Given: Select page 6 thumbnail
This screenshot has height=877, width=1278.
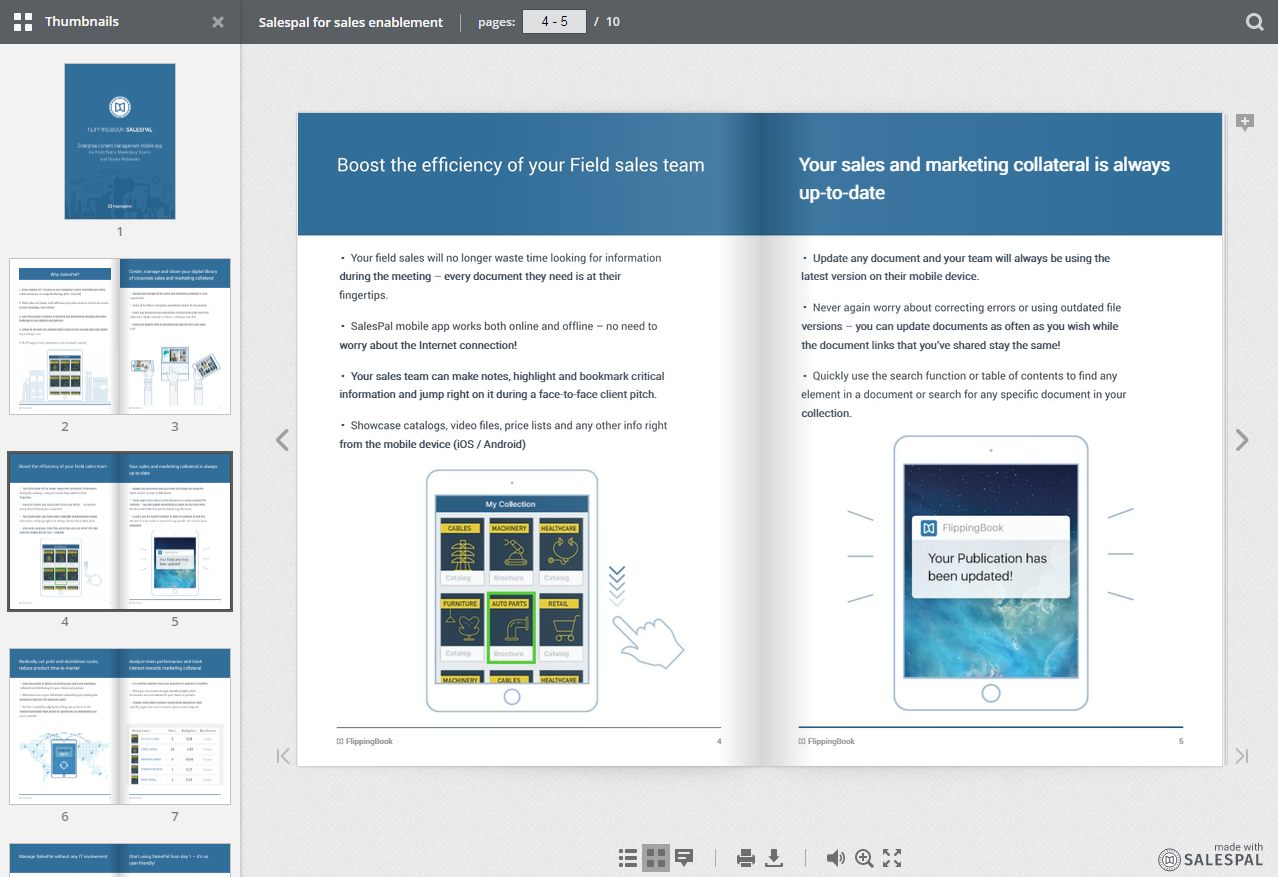Looking at the screenshot, I should (65, 726).
